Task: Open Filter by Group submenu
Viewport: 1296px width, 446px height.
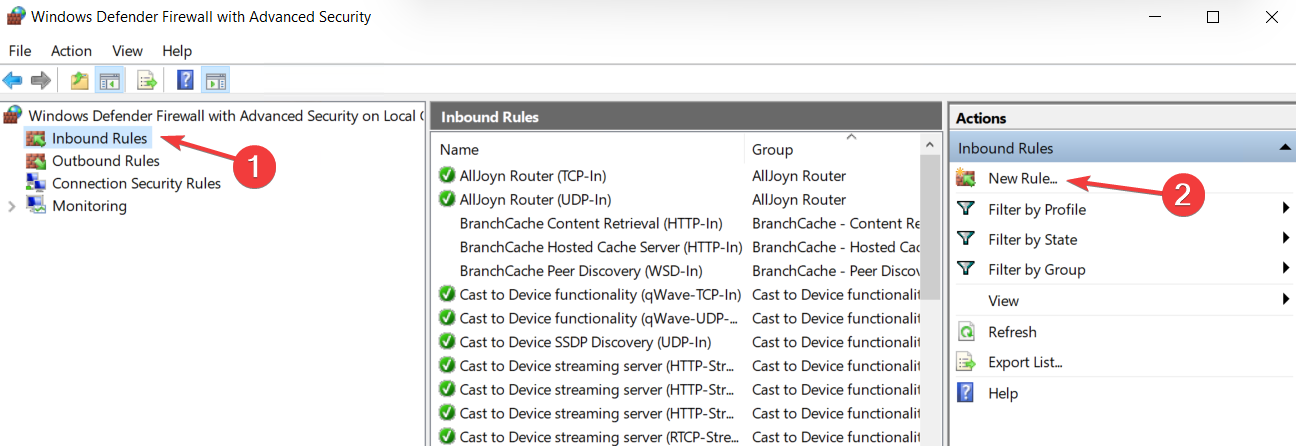Action: pos(1036,269)
